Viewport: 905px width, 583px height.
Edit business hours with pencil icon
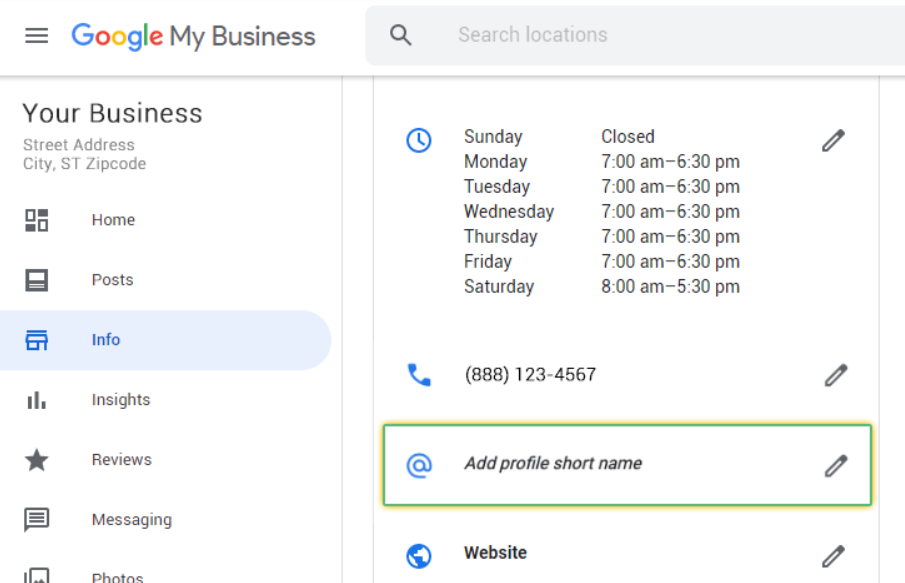coord(833,141)
